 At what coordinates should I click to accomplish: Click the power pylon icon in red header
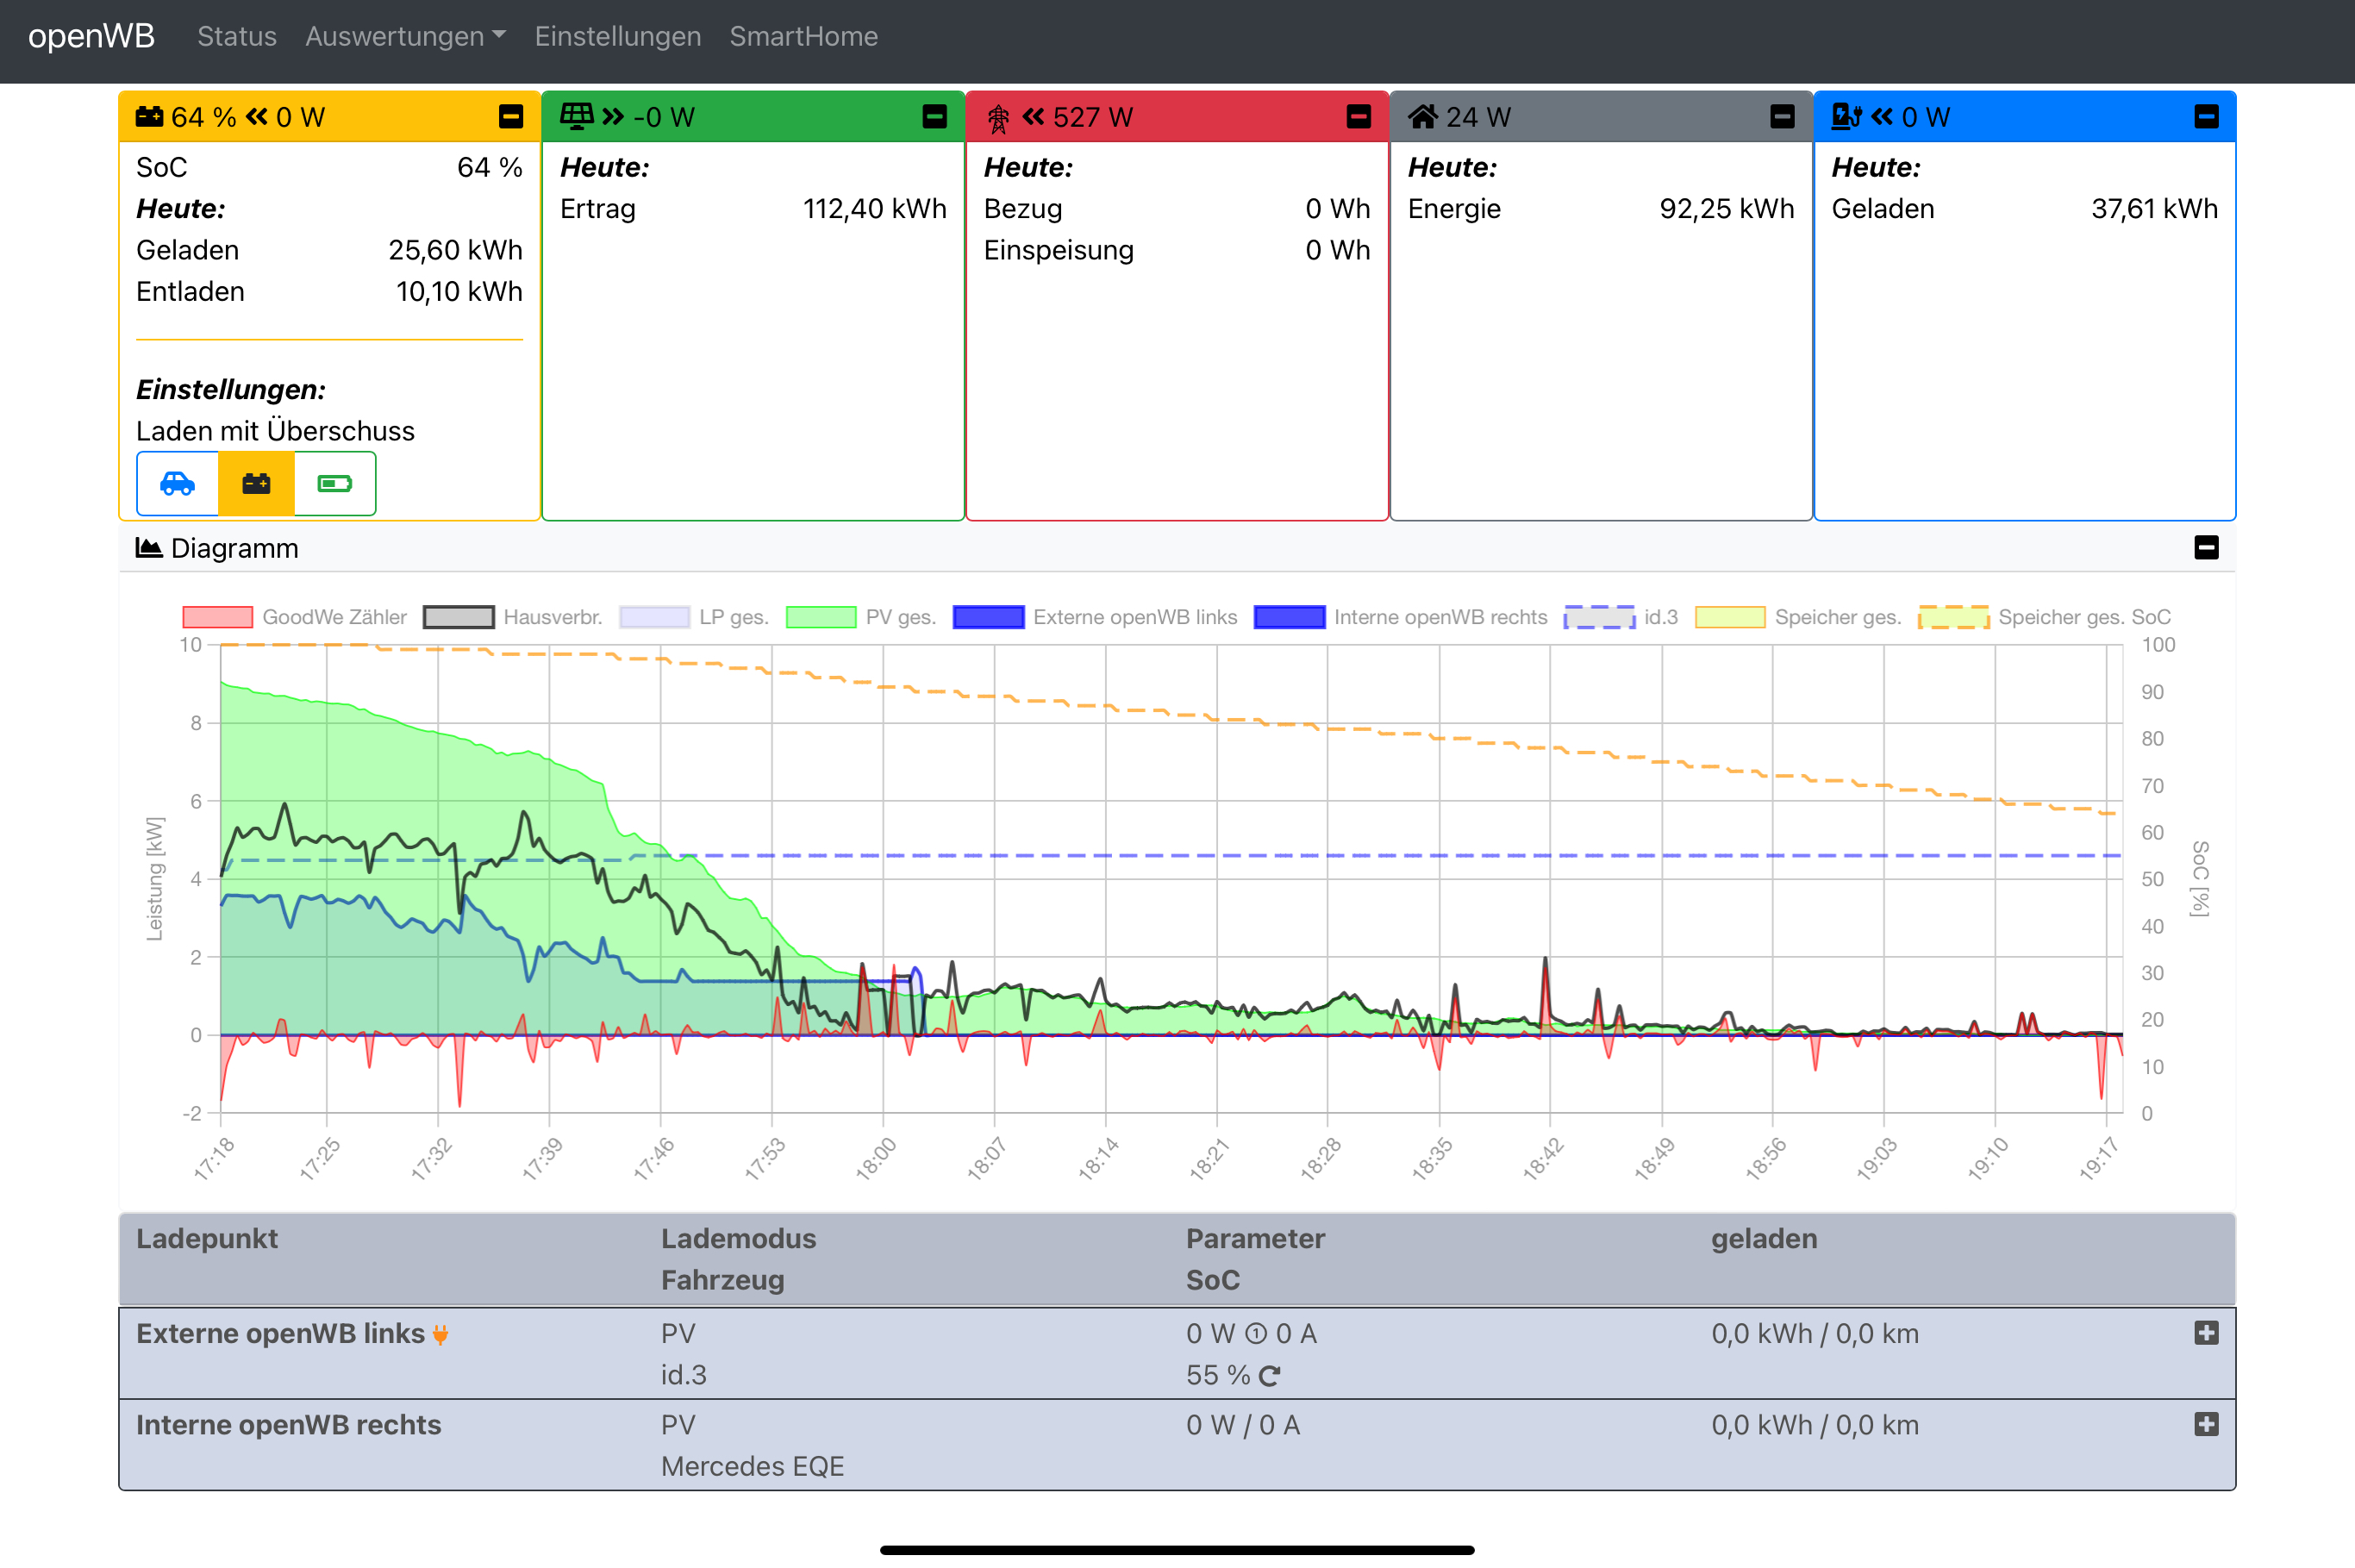998,118
